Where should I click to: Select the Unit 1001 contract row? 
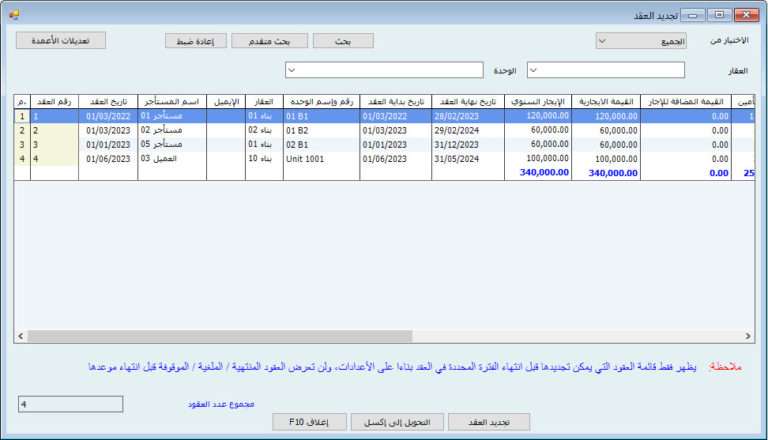click(320, 158)
